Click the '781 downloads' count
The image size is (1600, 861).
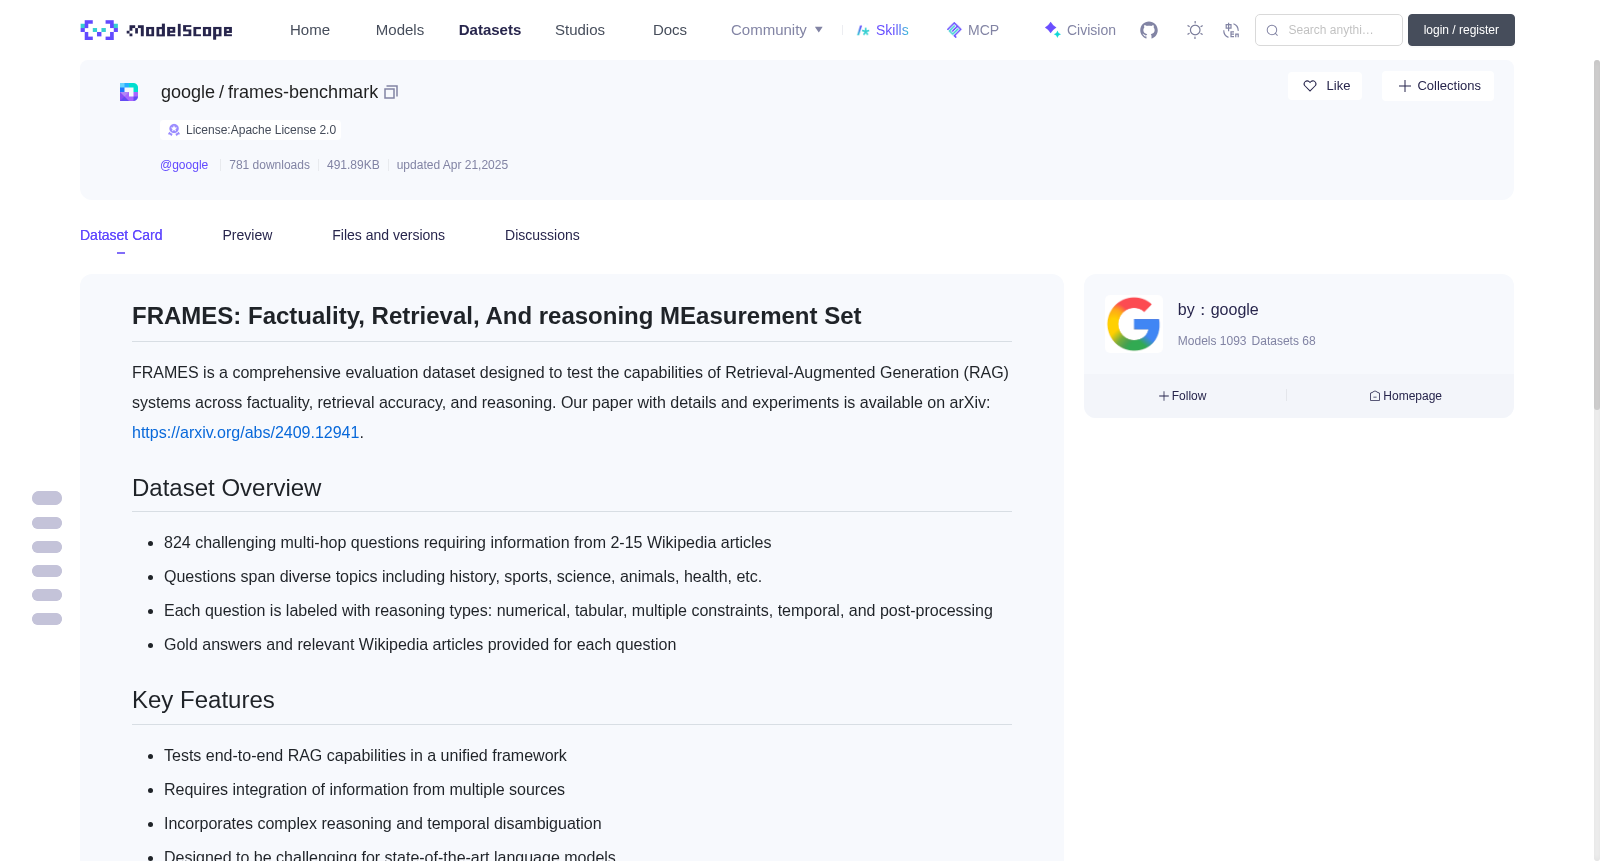click(269, 165)
